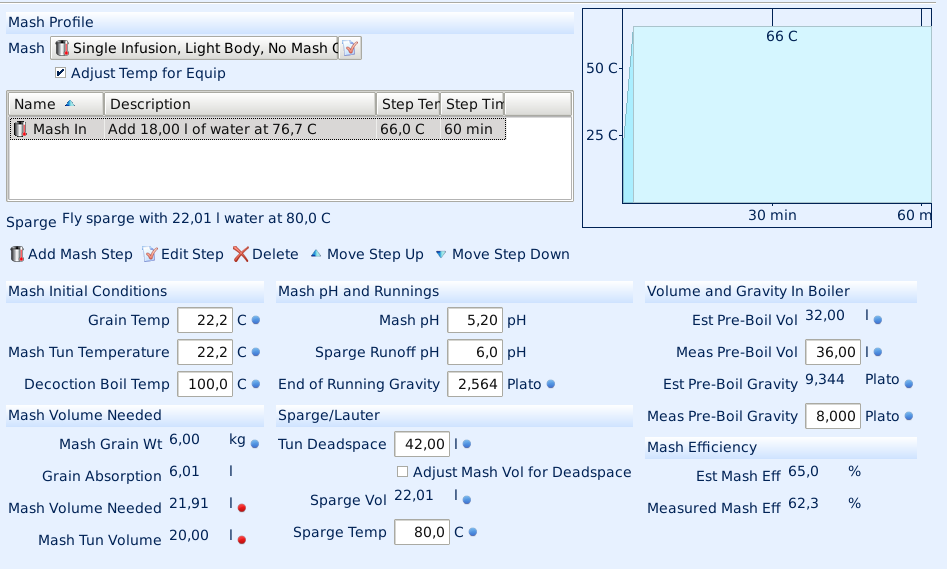Click the Add Mash Step icon
Viewport: 947px width, 569px height.
point(17,254)
